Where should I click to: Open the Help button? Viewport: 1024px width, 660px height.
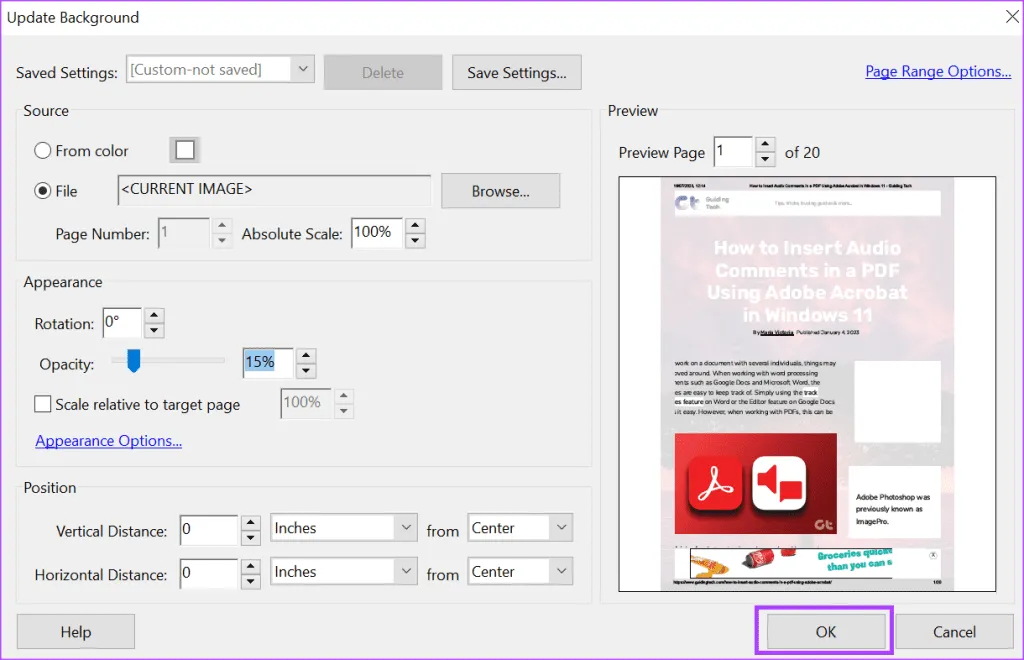click(x=76, y=632)
